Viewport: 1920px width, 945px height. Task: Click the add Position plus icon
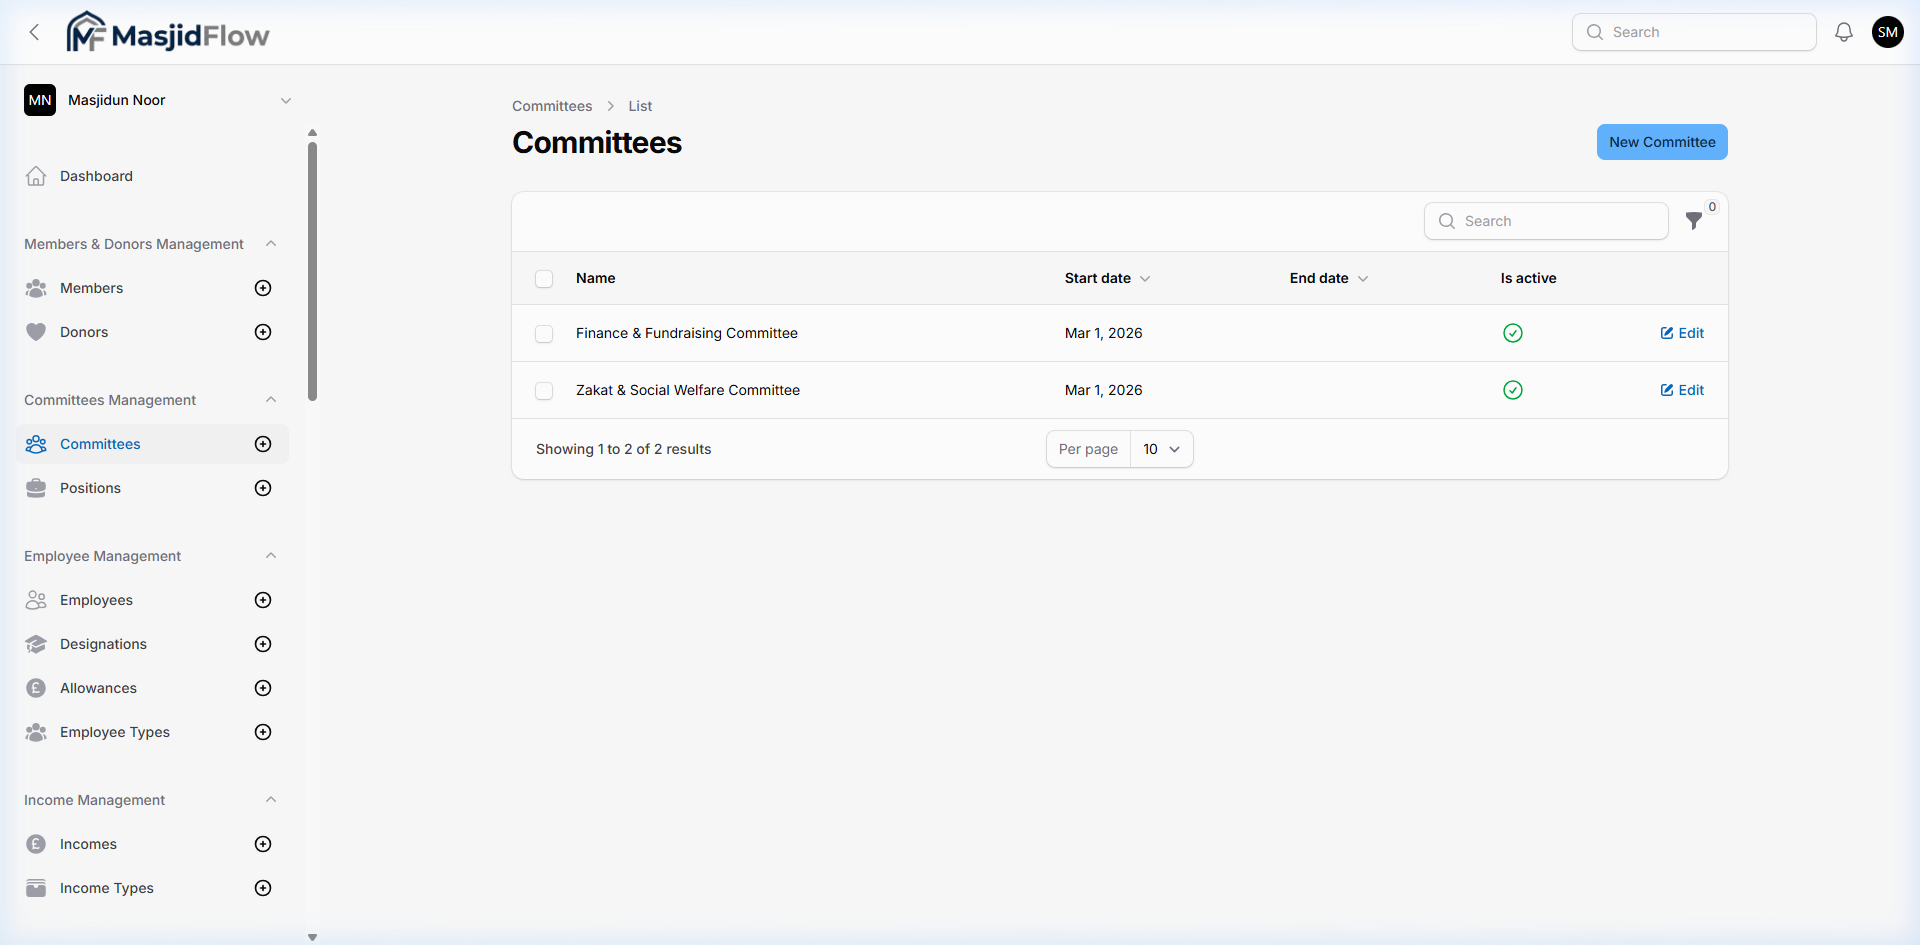coord(262,488)
